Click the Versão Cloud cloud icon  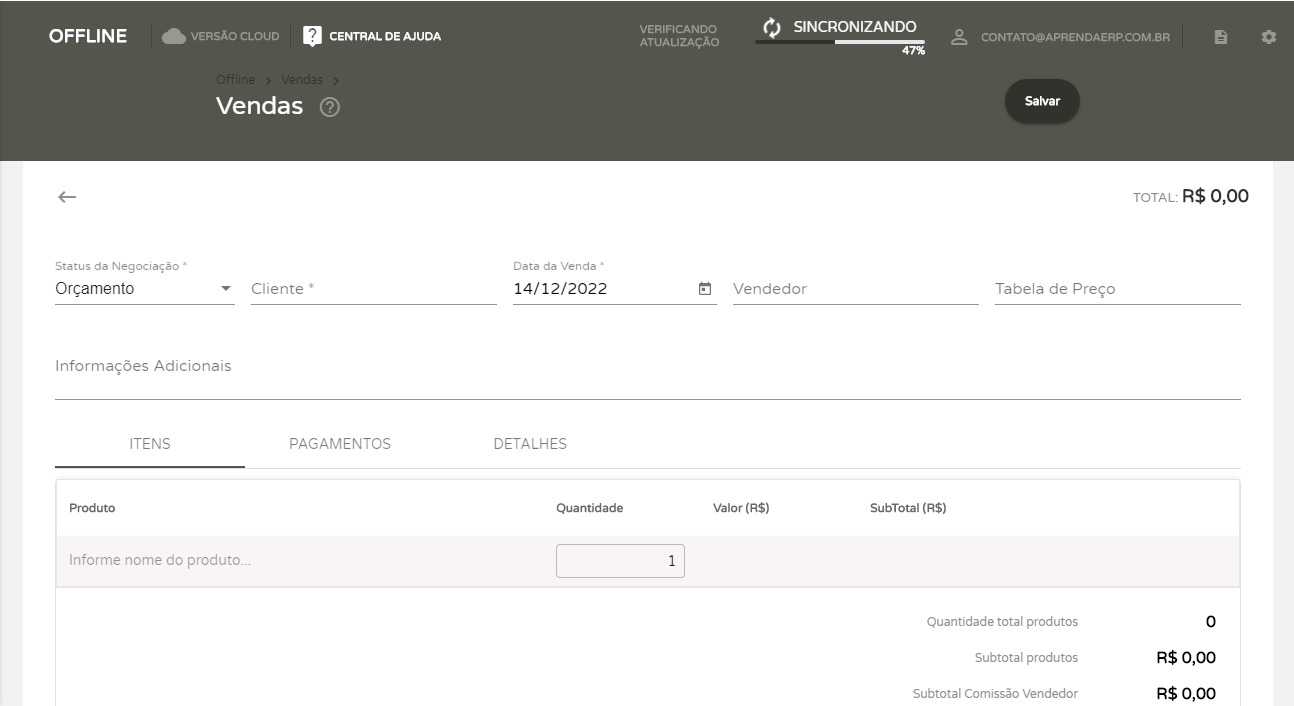point(174,37)
